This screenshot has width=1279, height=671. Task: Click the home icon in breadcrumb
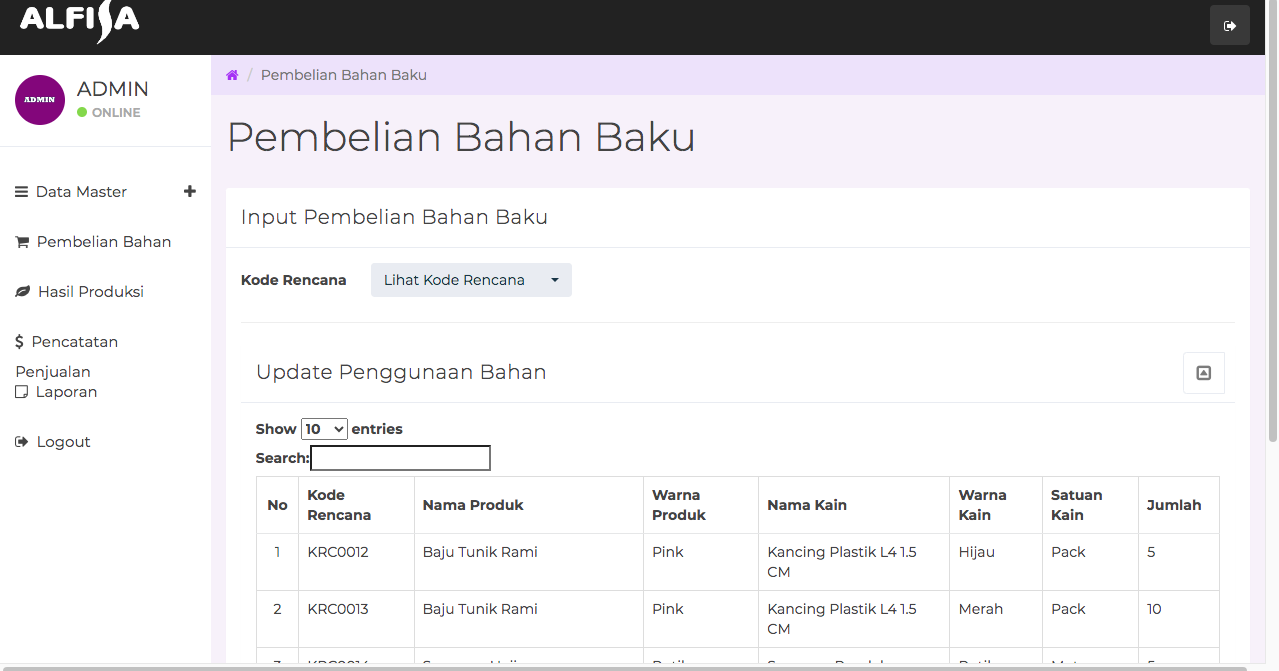point(232,75)
